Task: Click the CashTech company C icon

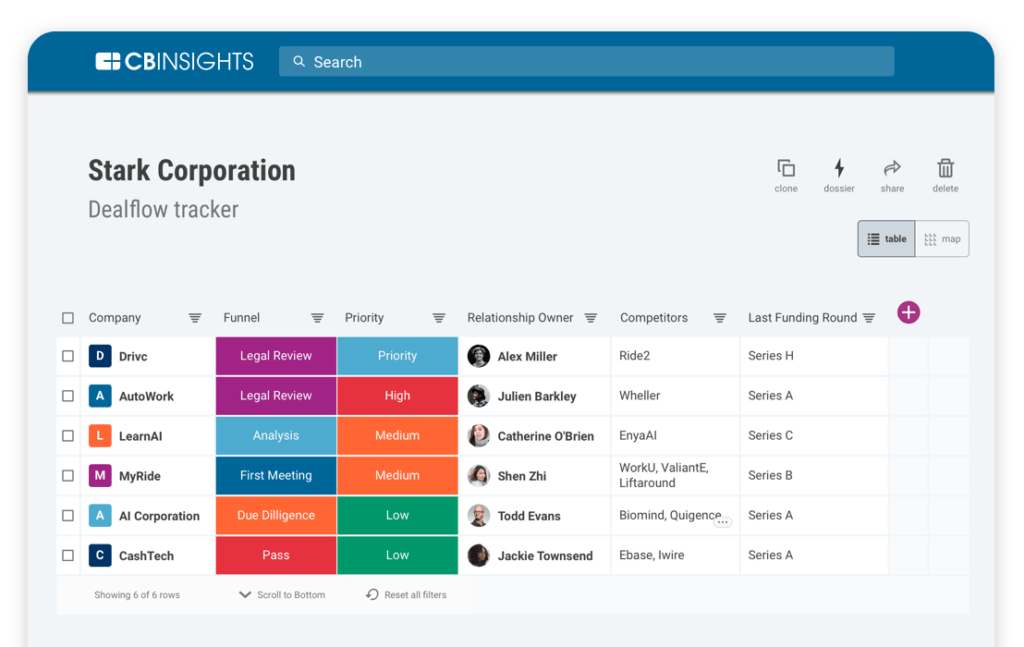Action: [100, 555]
